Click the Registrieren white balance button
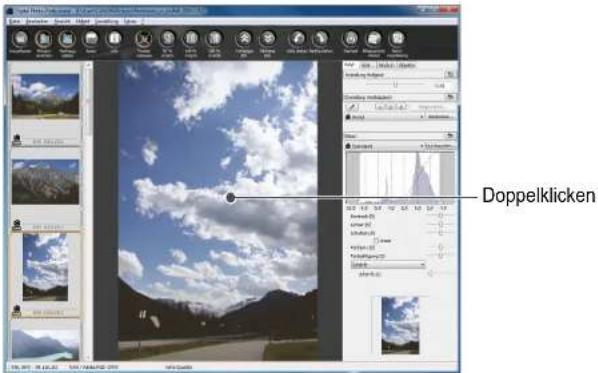Image resolution: width=598 pixels, height=373 pixels. (431, 107)
